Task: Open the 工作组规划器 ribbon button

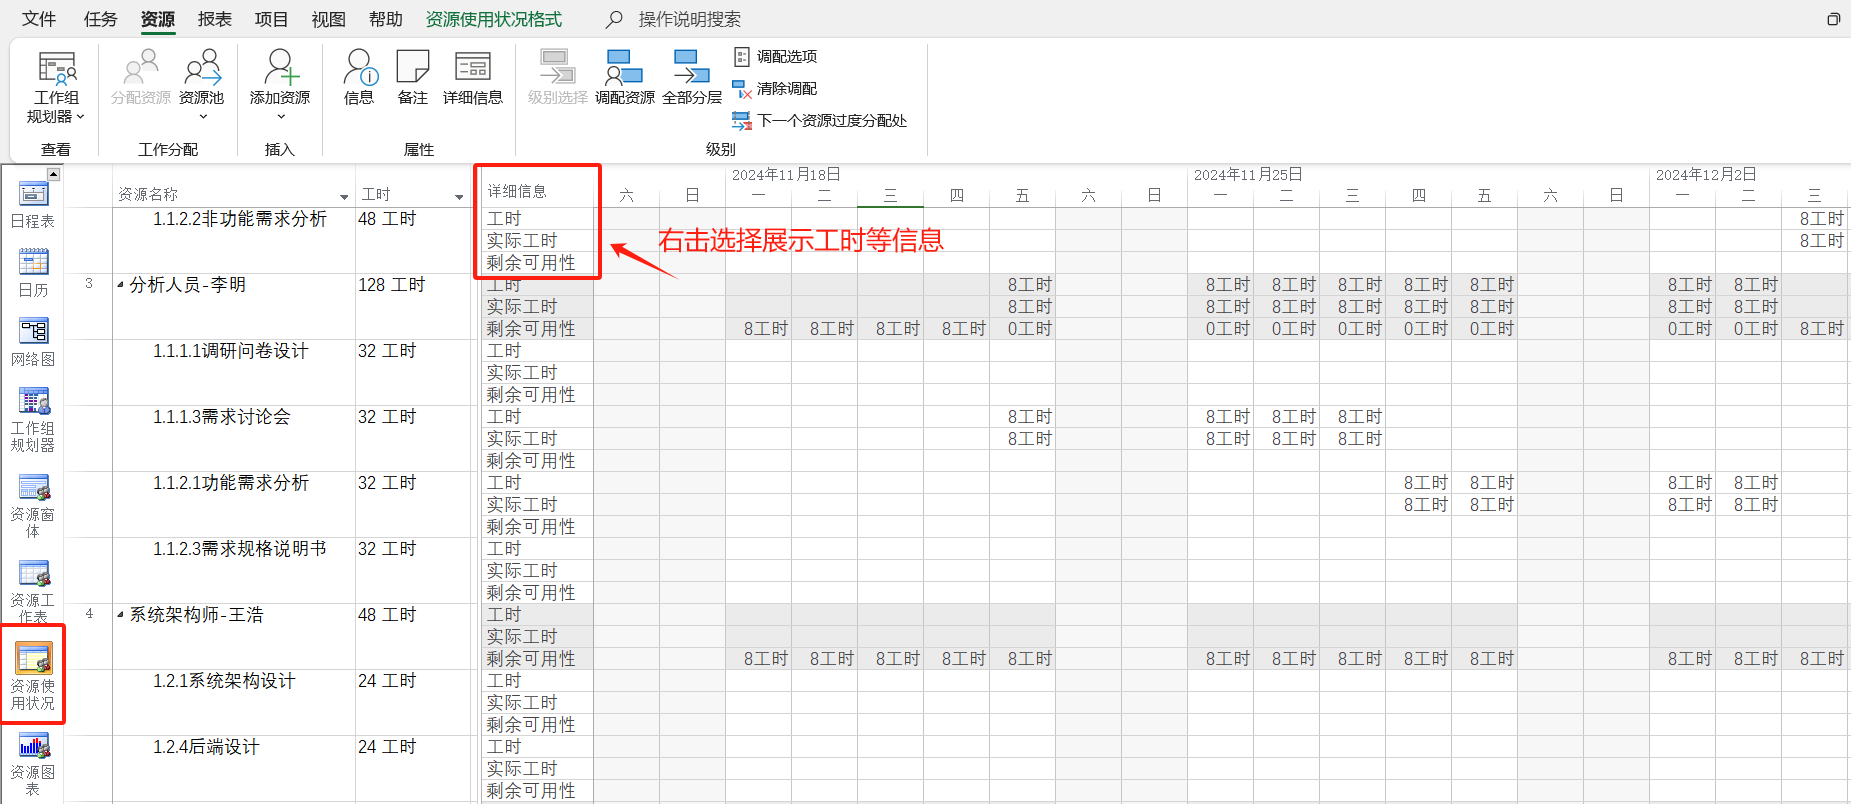Action: click(x=56, y=87)
